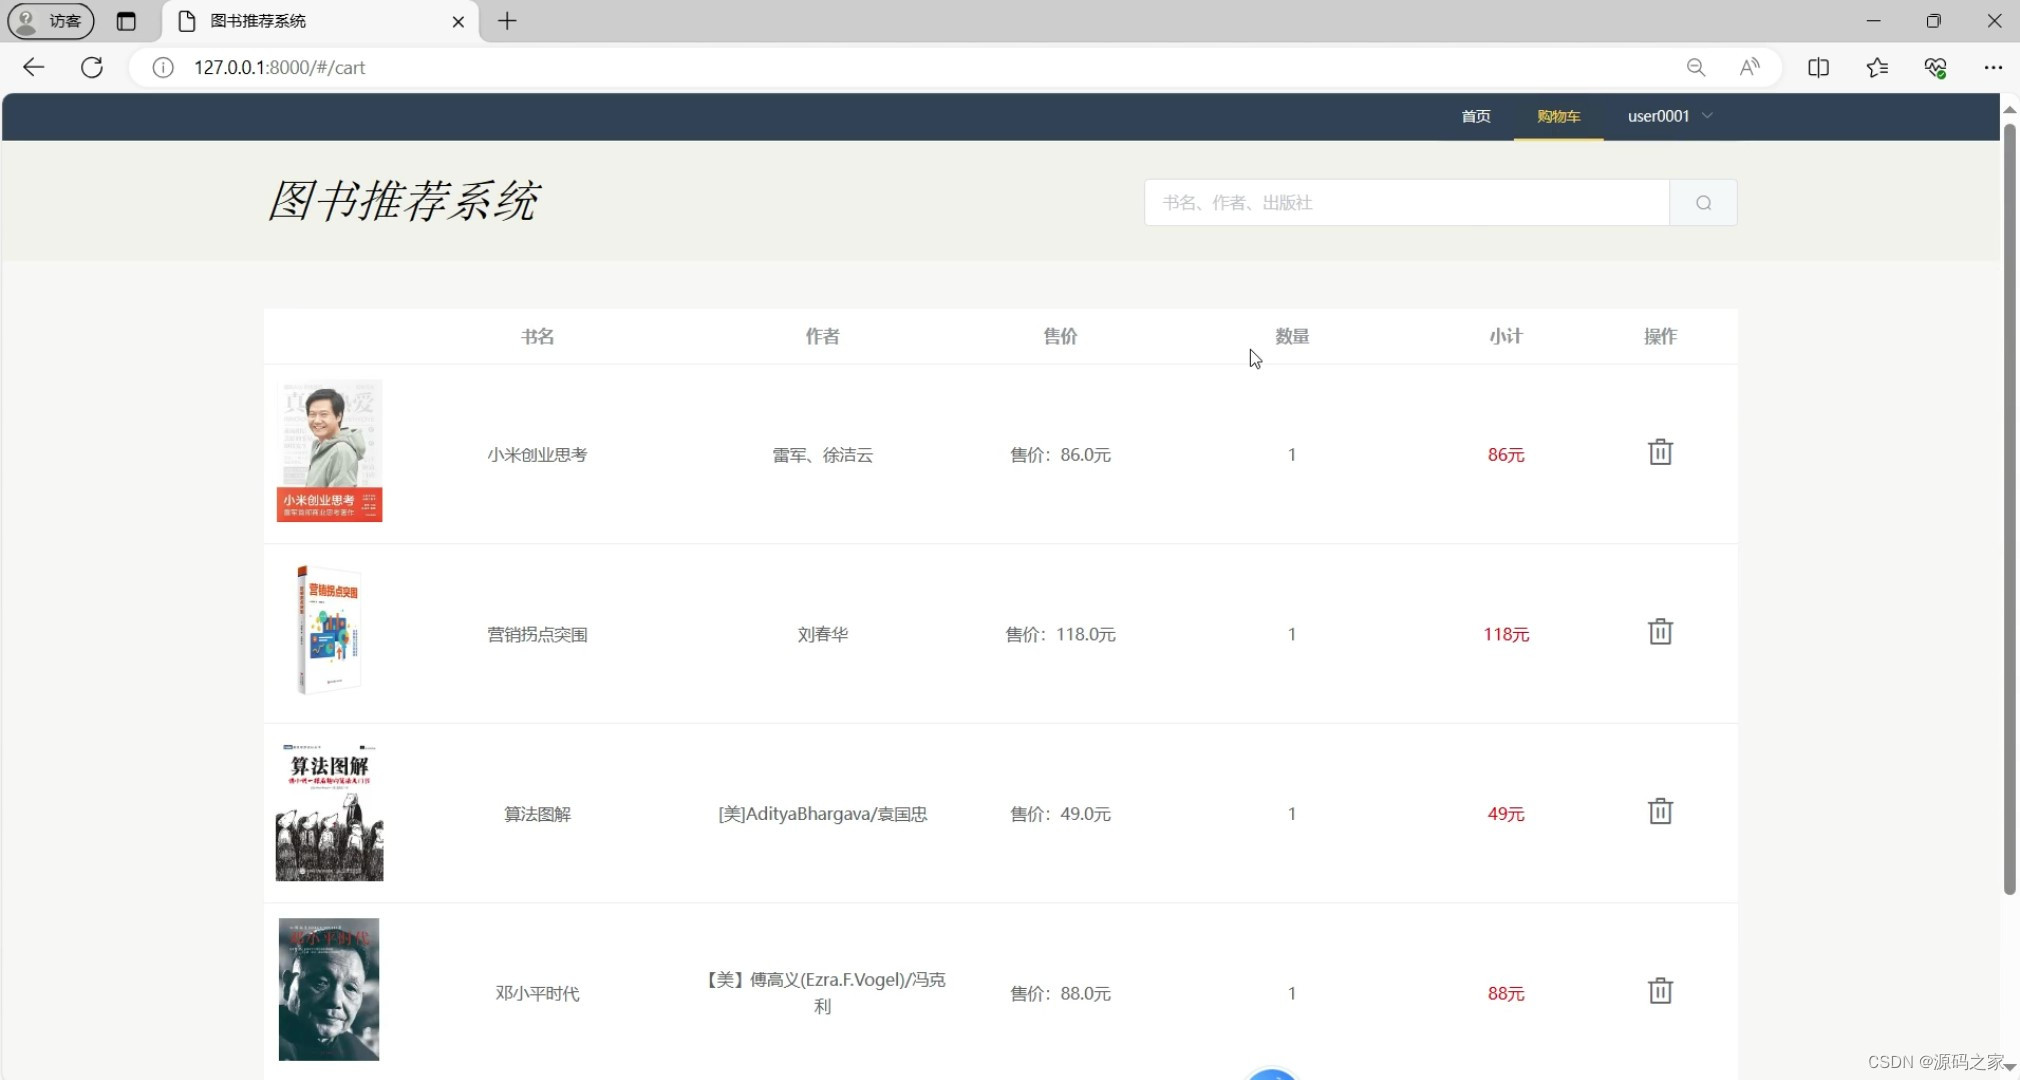
Task: Expand the user0001 account dropdown
Action: pyautogui.click(x=1670, y=116)
